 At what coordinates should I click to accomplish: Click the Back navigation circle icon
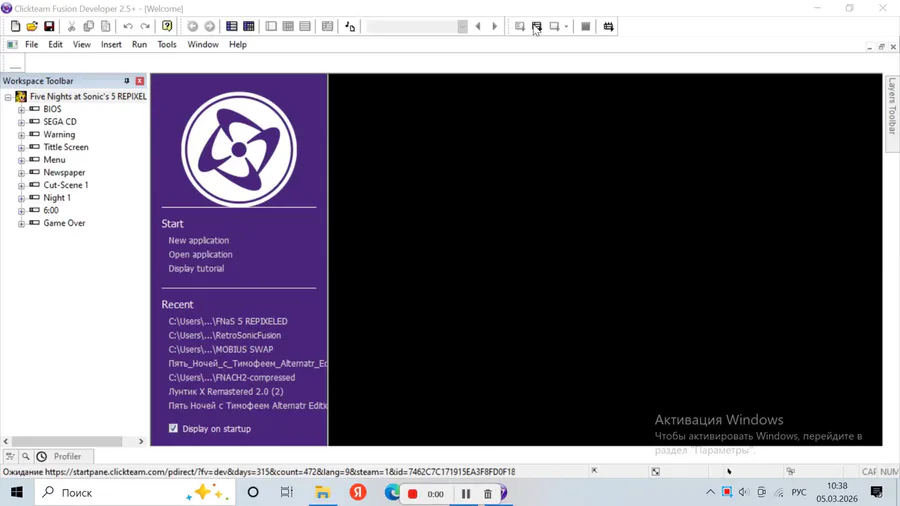(193, 26)
